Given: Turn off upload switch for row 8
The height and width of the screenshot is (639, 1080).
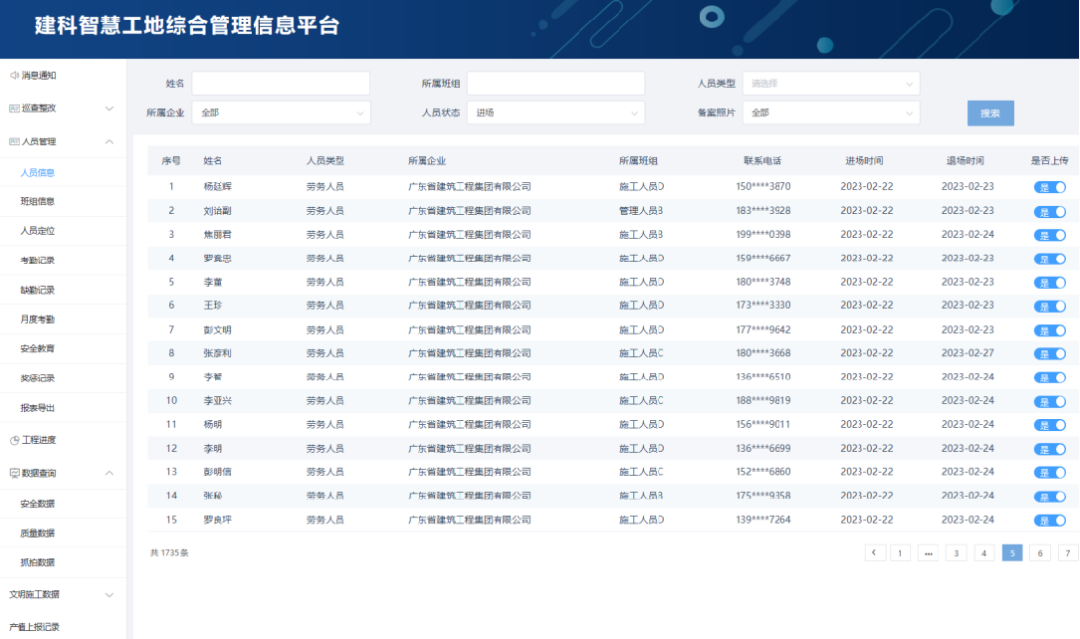Looking at the screenshot, I should 1049,354.
